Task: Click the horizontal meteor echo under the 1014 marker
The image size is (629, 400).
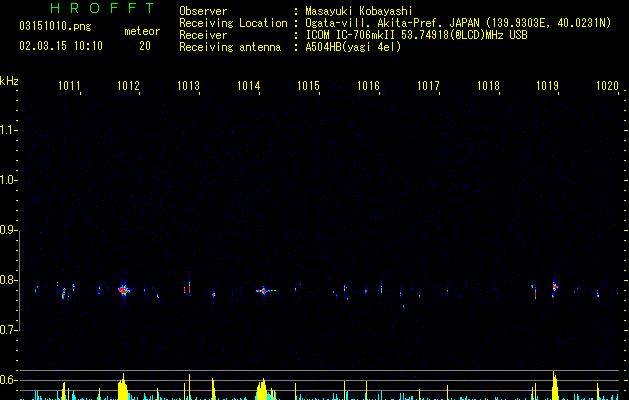Action: (x=265, y=290)
